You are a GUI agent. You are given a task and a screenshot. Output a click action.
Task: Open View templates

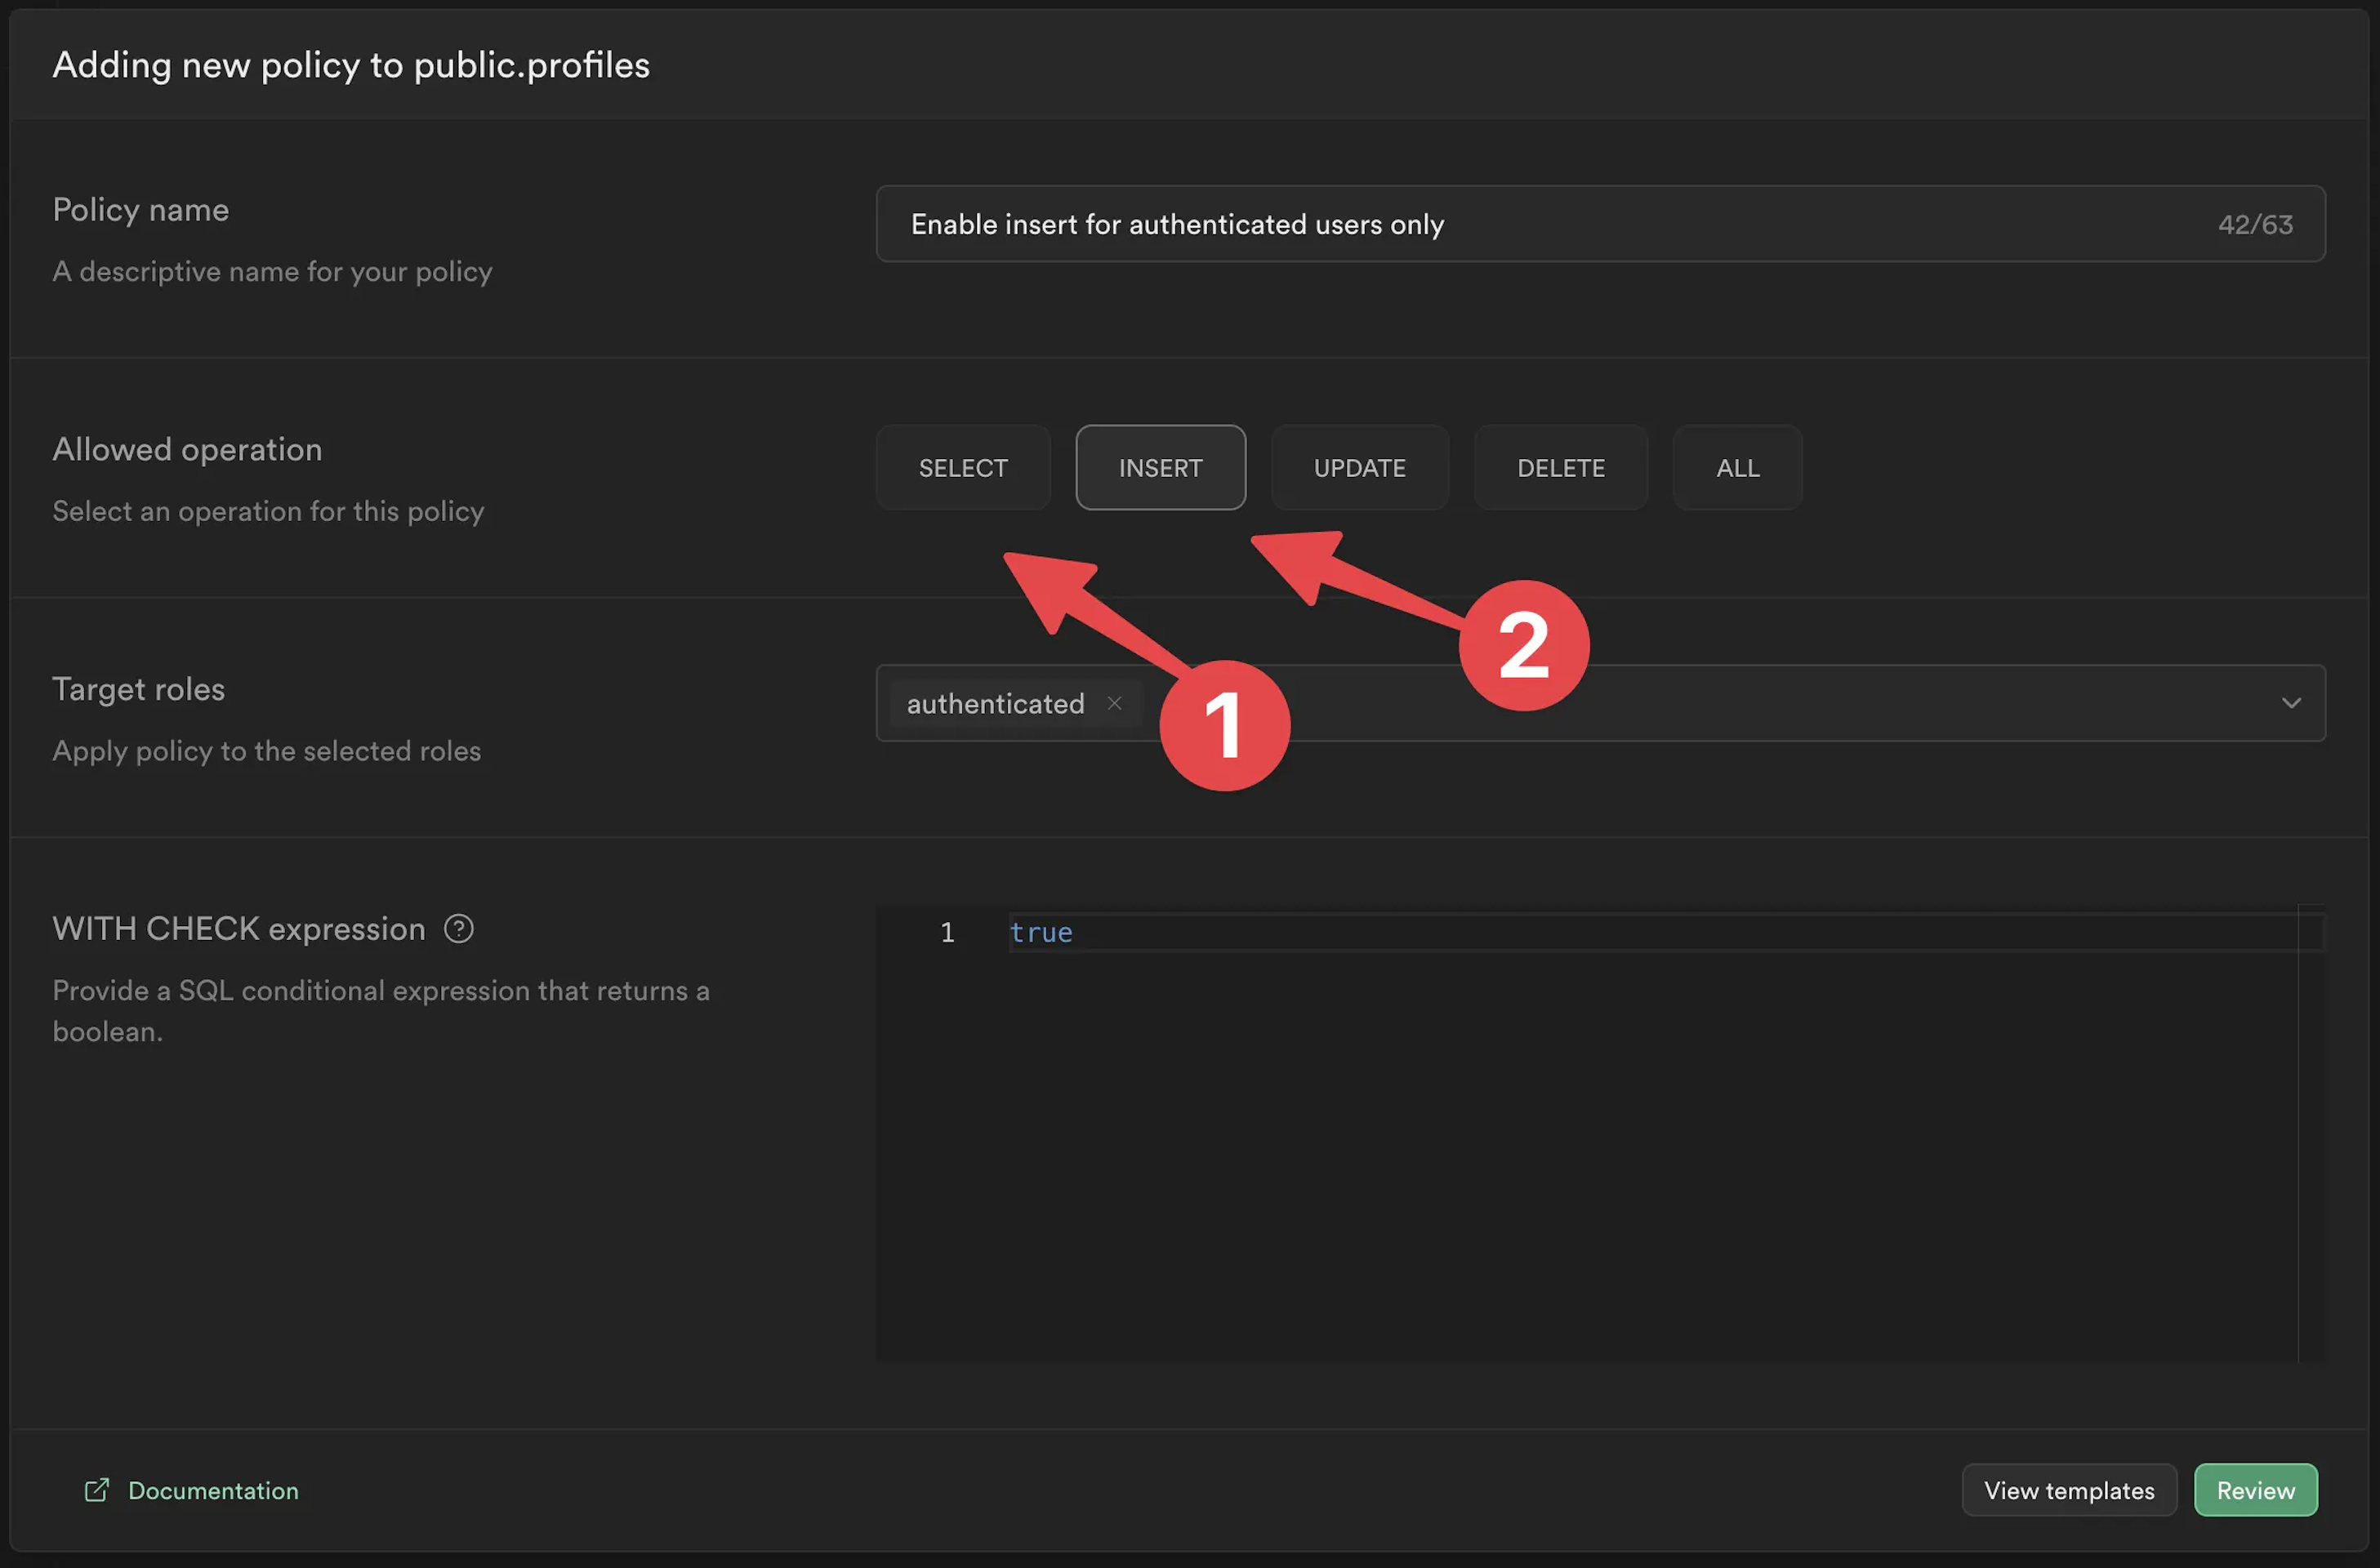pos(2068,1491)
